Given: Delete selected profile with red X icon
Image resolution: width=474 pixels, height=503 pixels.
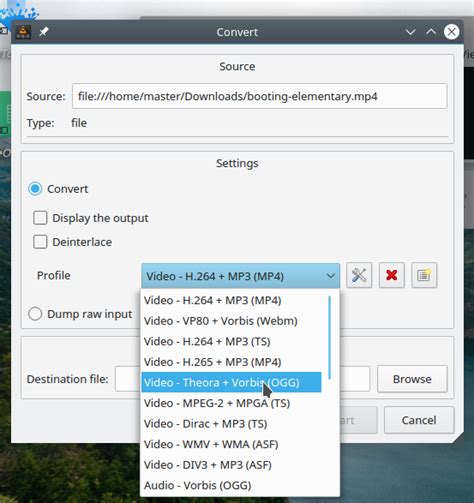Looking at the screenshot, I should click(392, 275).
